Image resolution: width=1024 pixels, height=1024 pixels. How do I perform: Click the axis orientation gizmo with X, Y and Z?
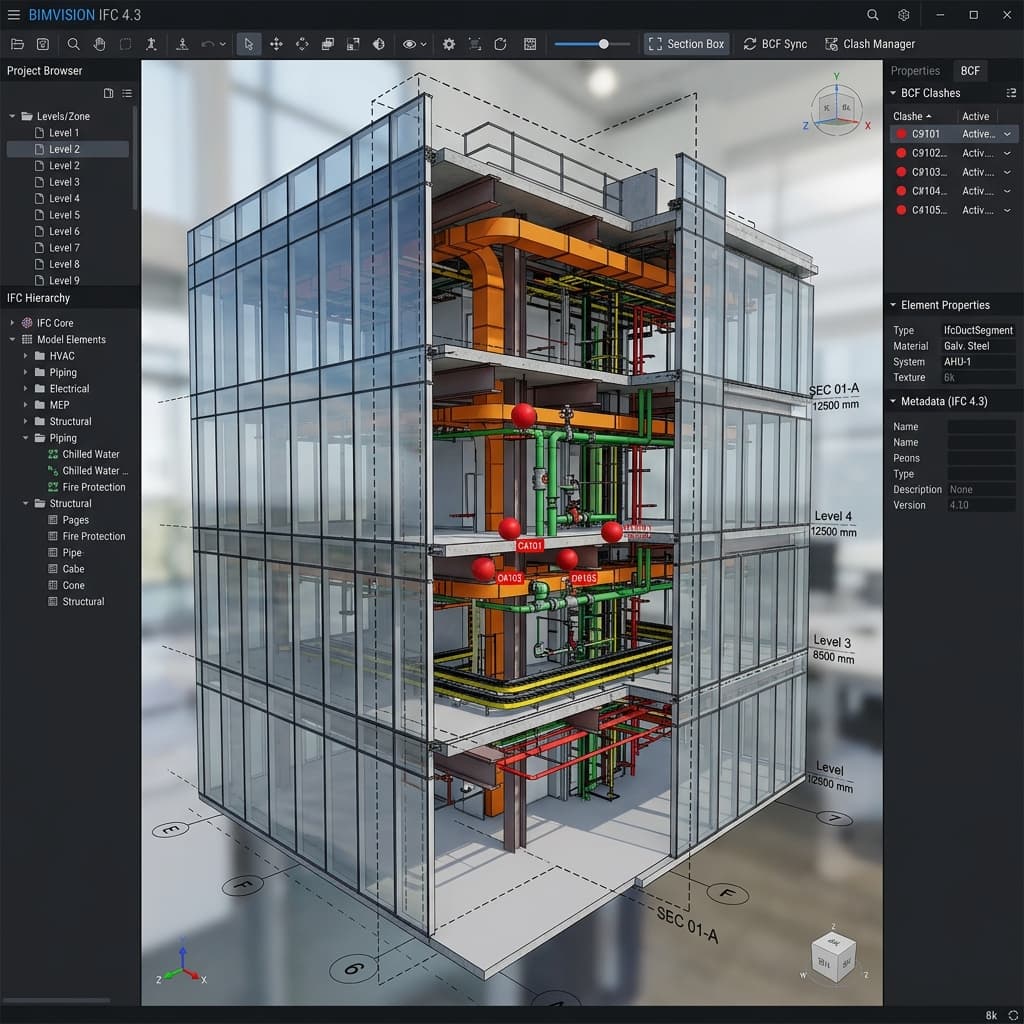836,104
